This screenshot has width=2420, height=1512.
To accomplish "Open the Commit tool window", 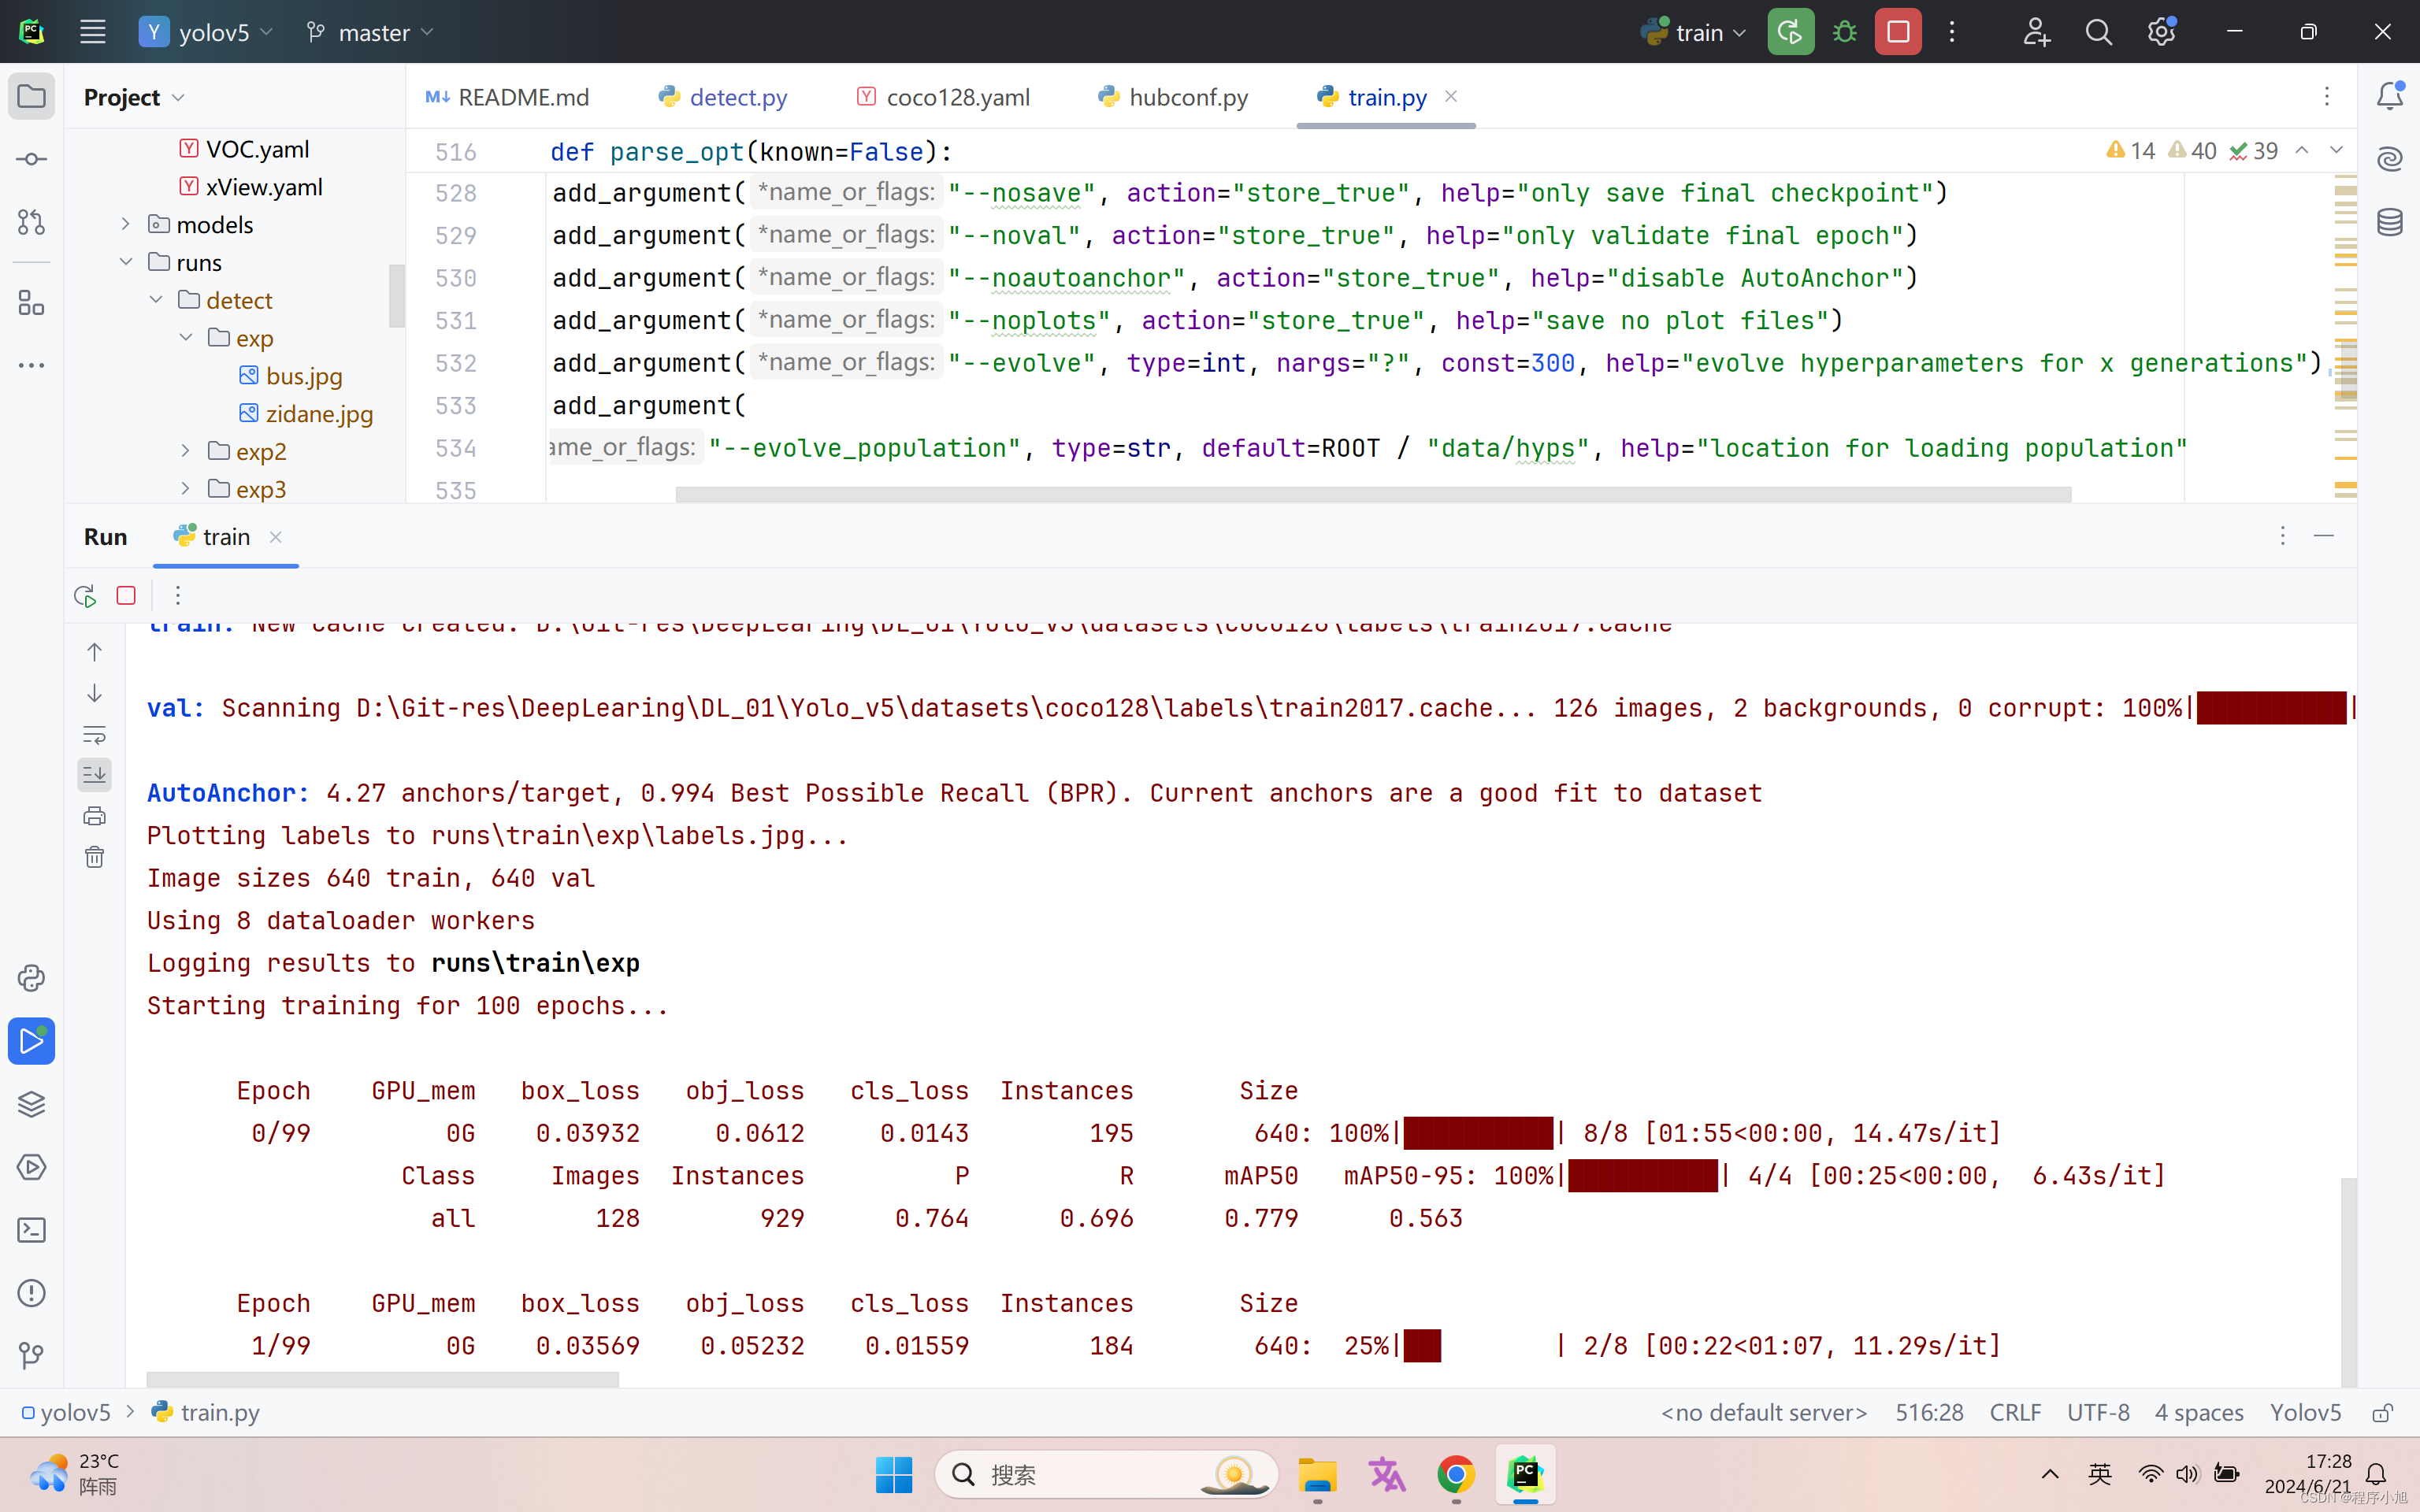I will 31,159.
